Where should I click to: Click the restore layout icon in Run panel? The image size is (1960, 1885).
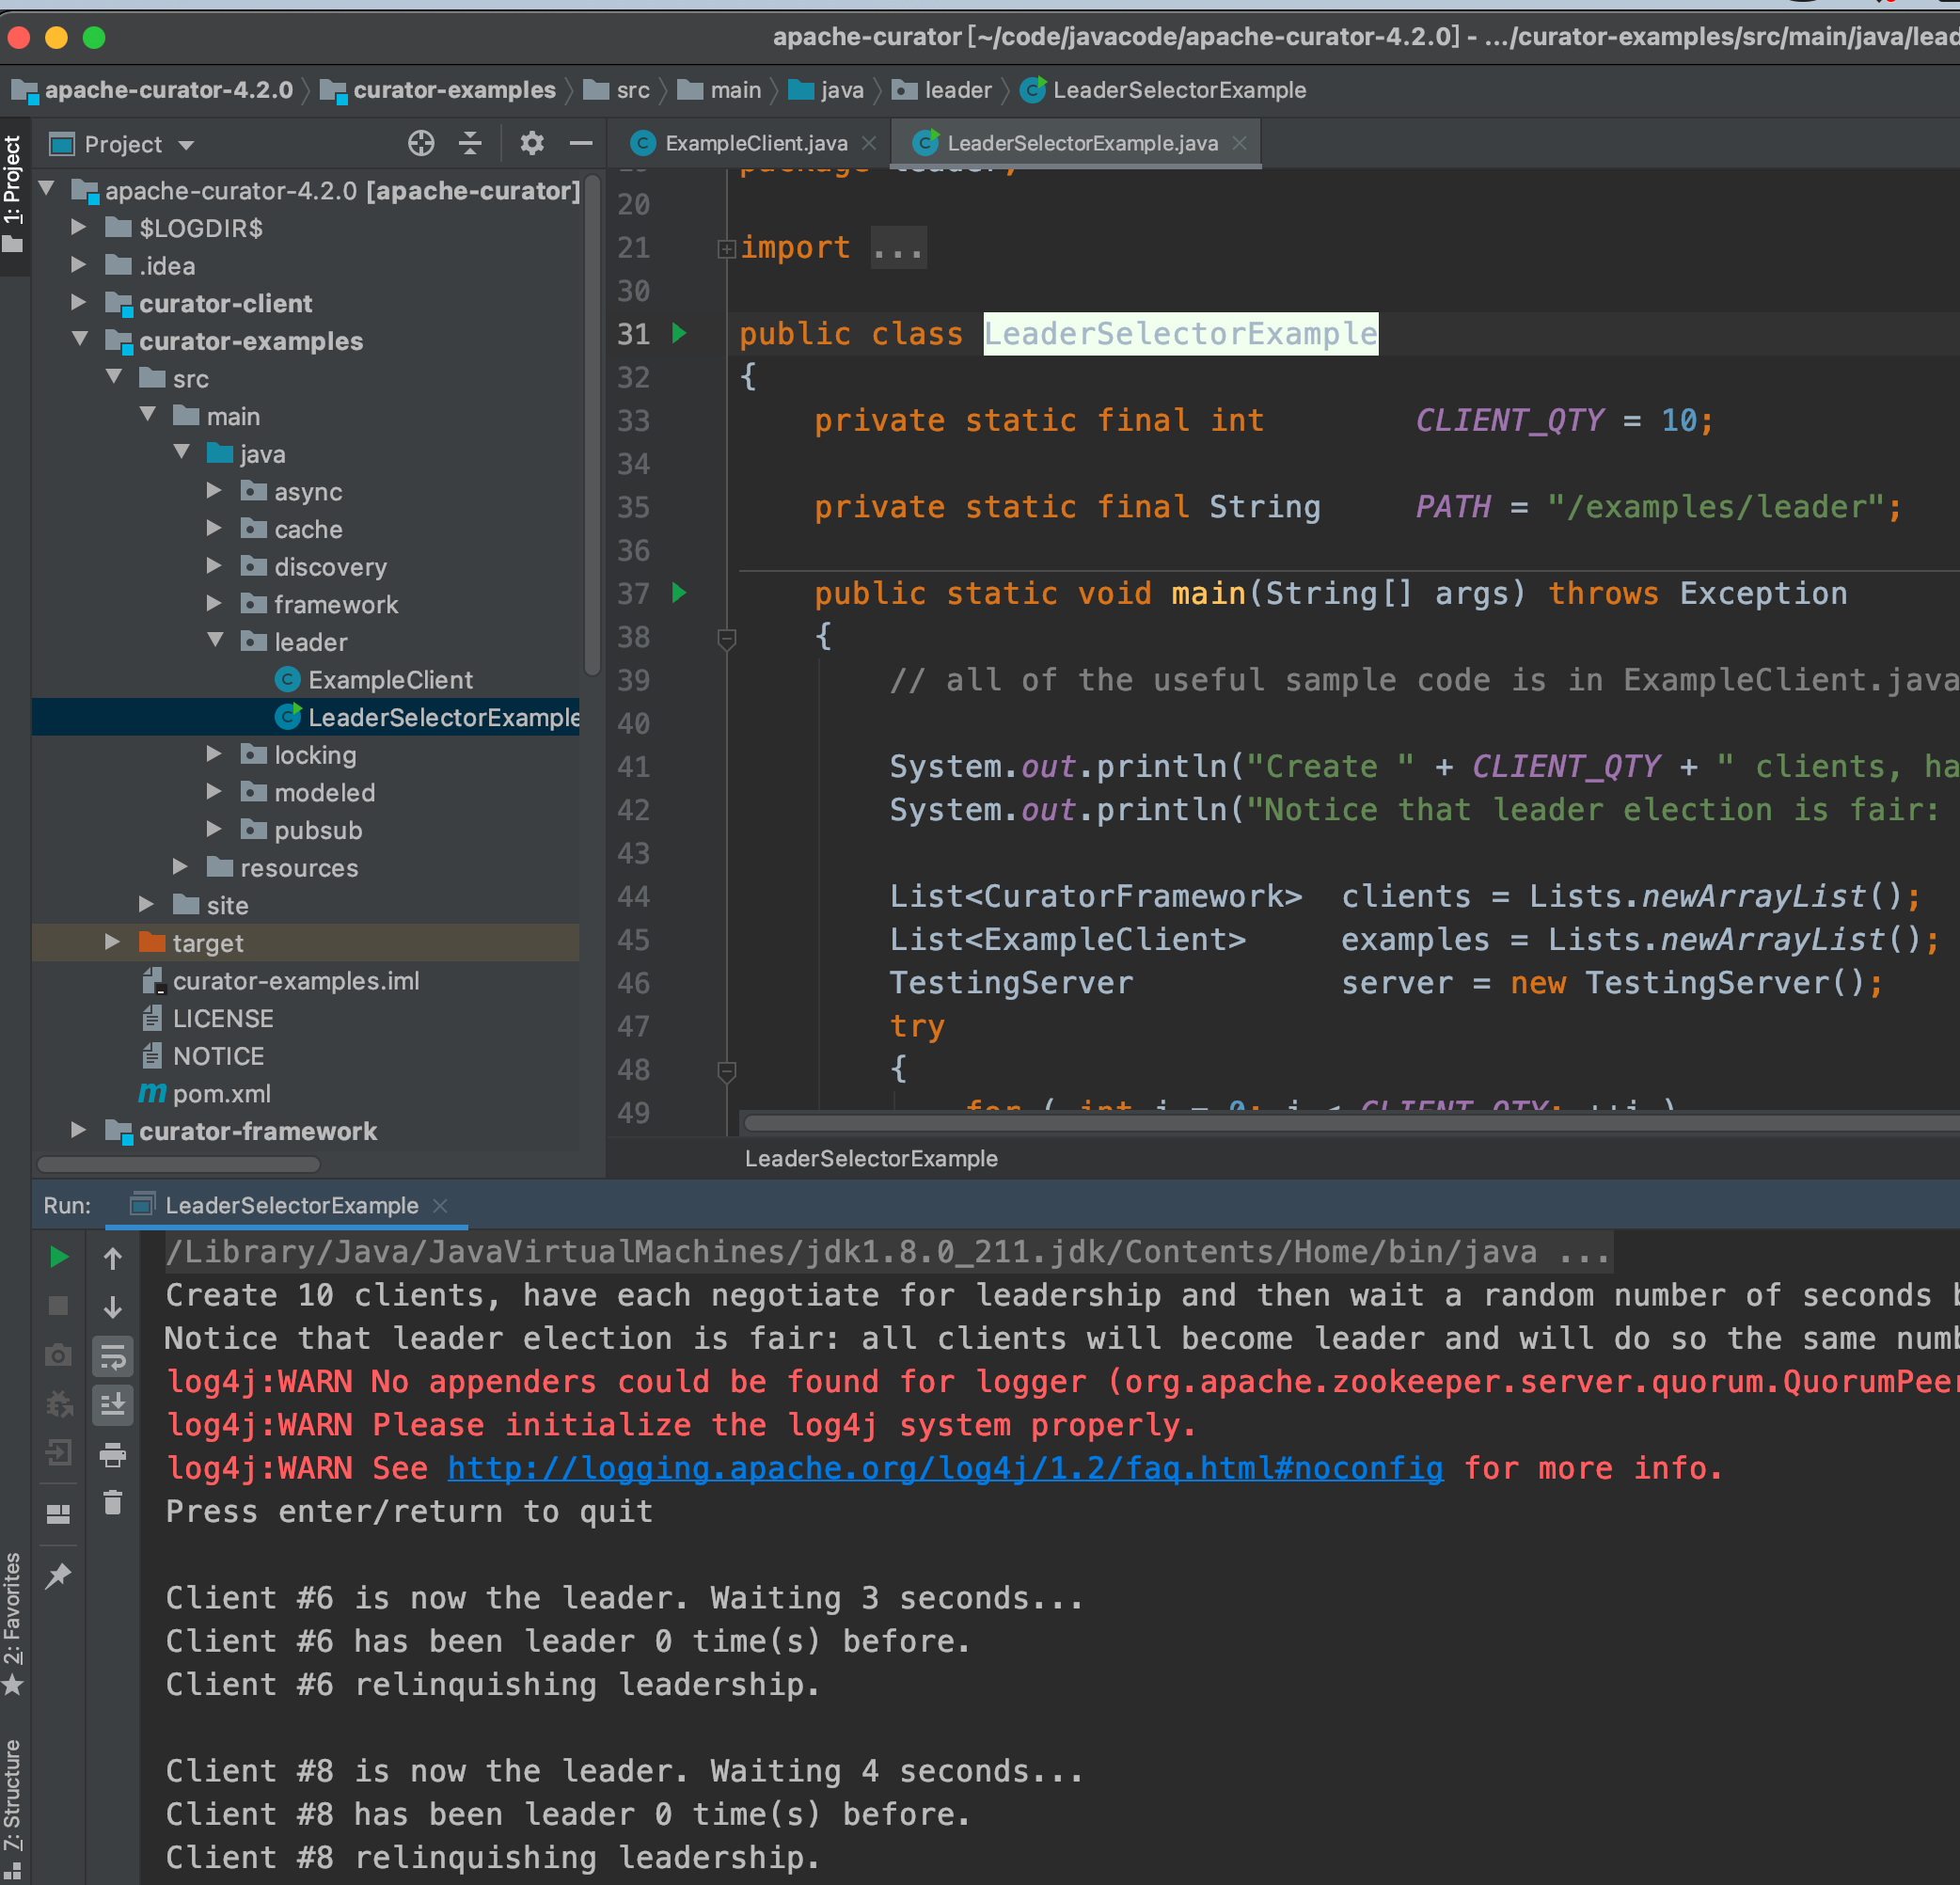(x=59, y=1514)
